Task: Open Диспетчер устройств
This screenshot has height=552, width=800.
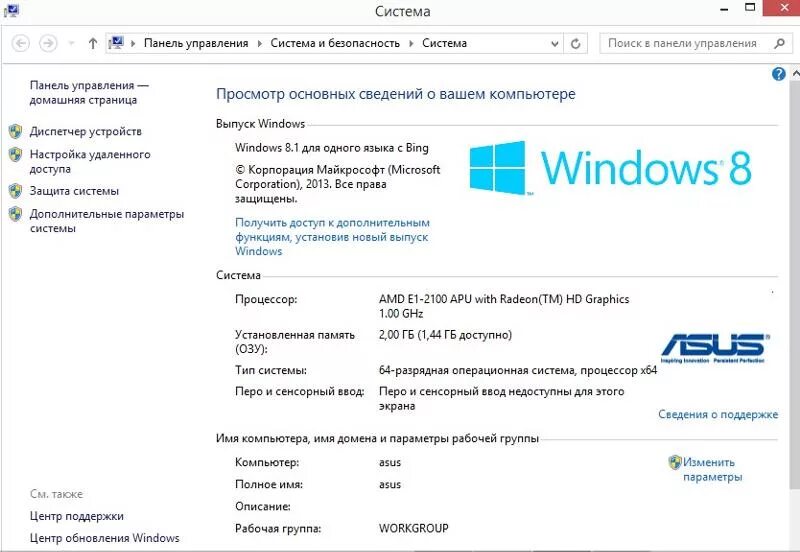Action: pos(85,131)
